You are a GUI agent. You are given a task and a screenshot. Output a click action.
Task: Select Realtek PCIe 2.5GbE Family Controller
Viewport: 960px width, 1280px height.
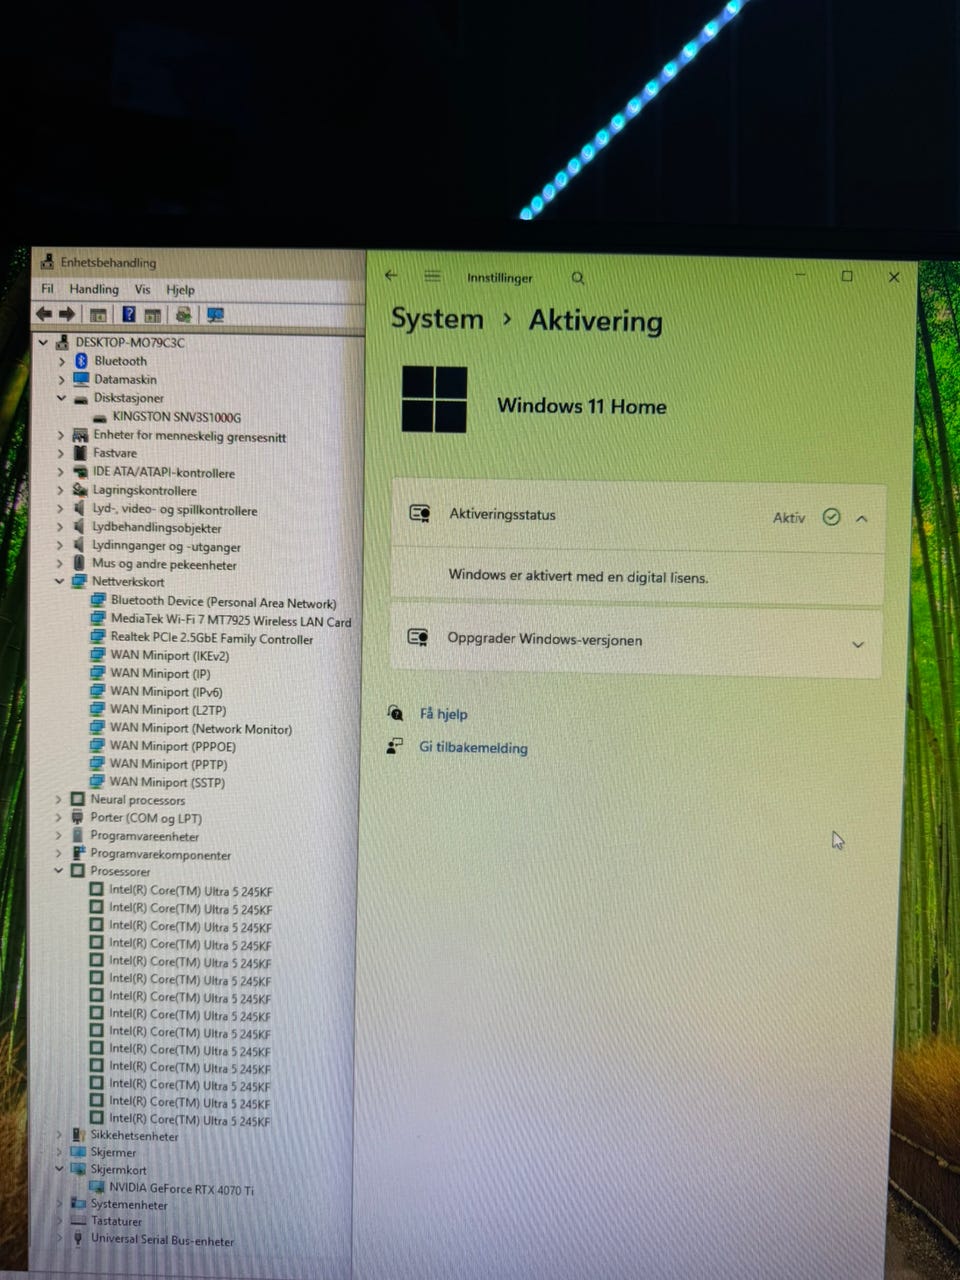click(212, 638)
